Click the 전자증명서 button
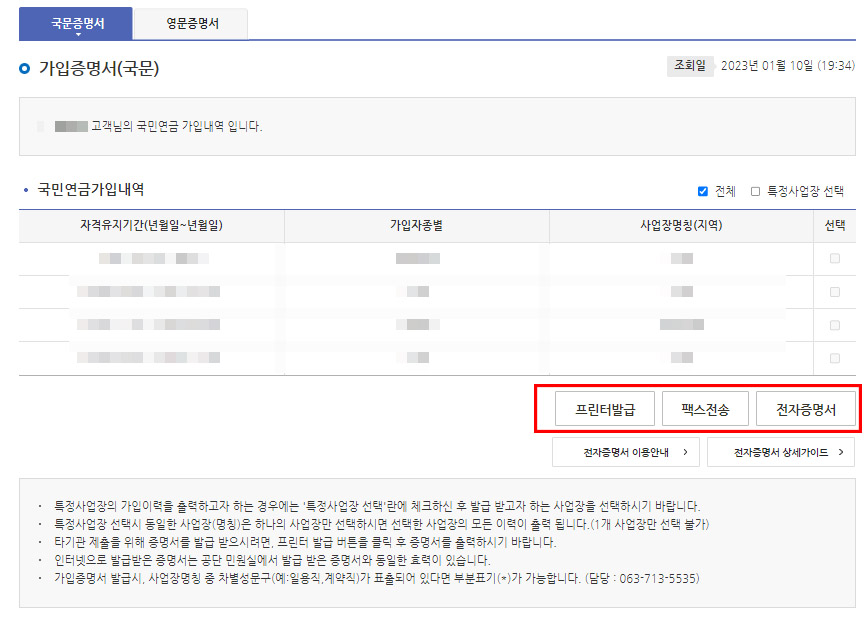Screen dimensions: 868x624 tap(804, 408)
